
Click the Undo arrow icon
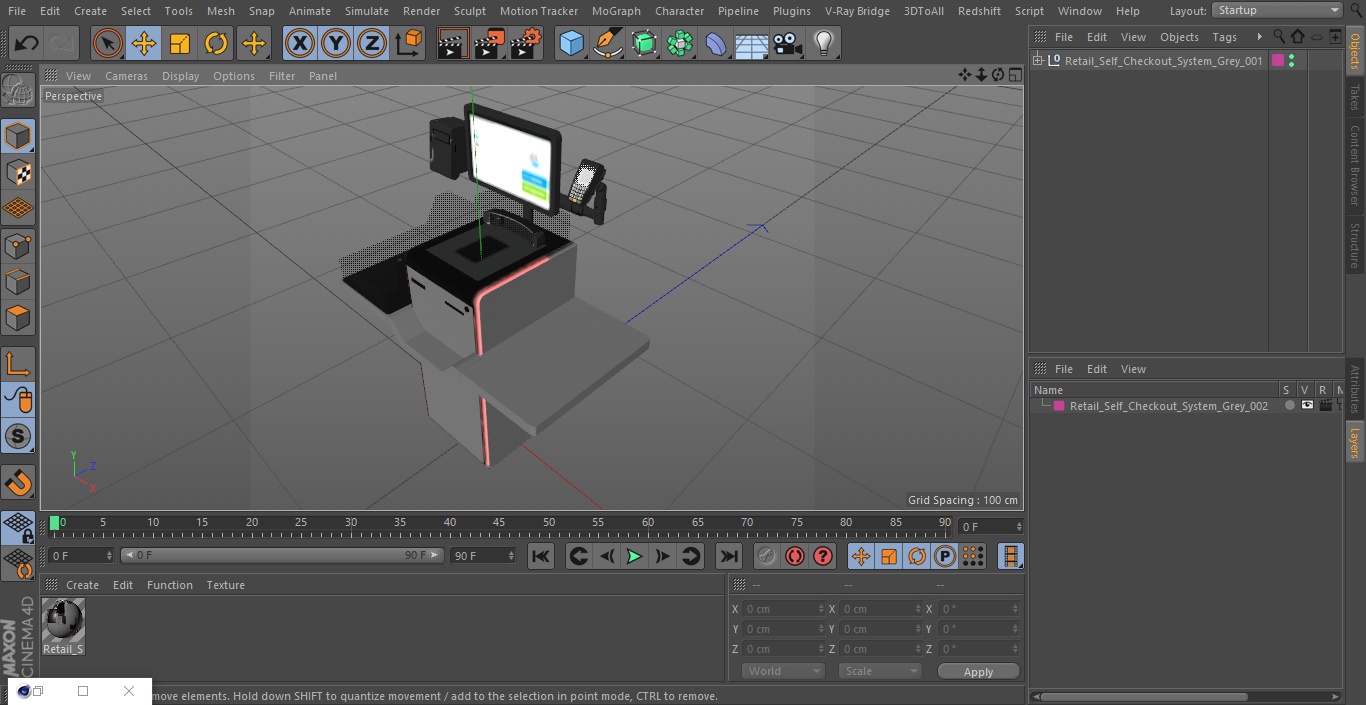point(27,44)
